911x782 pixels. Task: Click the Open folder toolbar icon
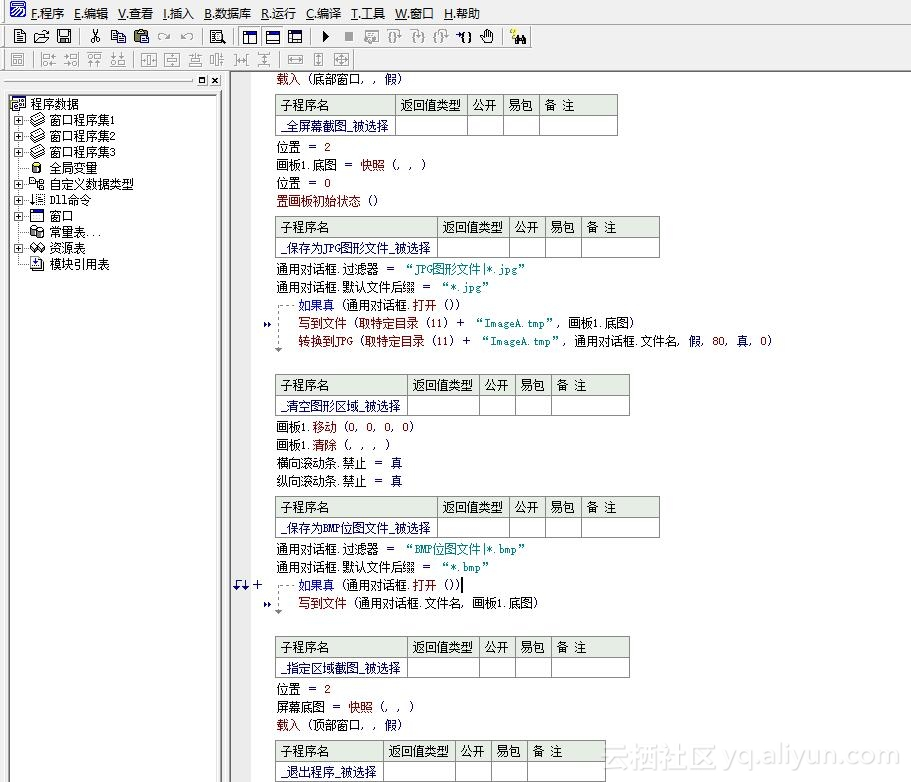click(41, 37)
